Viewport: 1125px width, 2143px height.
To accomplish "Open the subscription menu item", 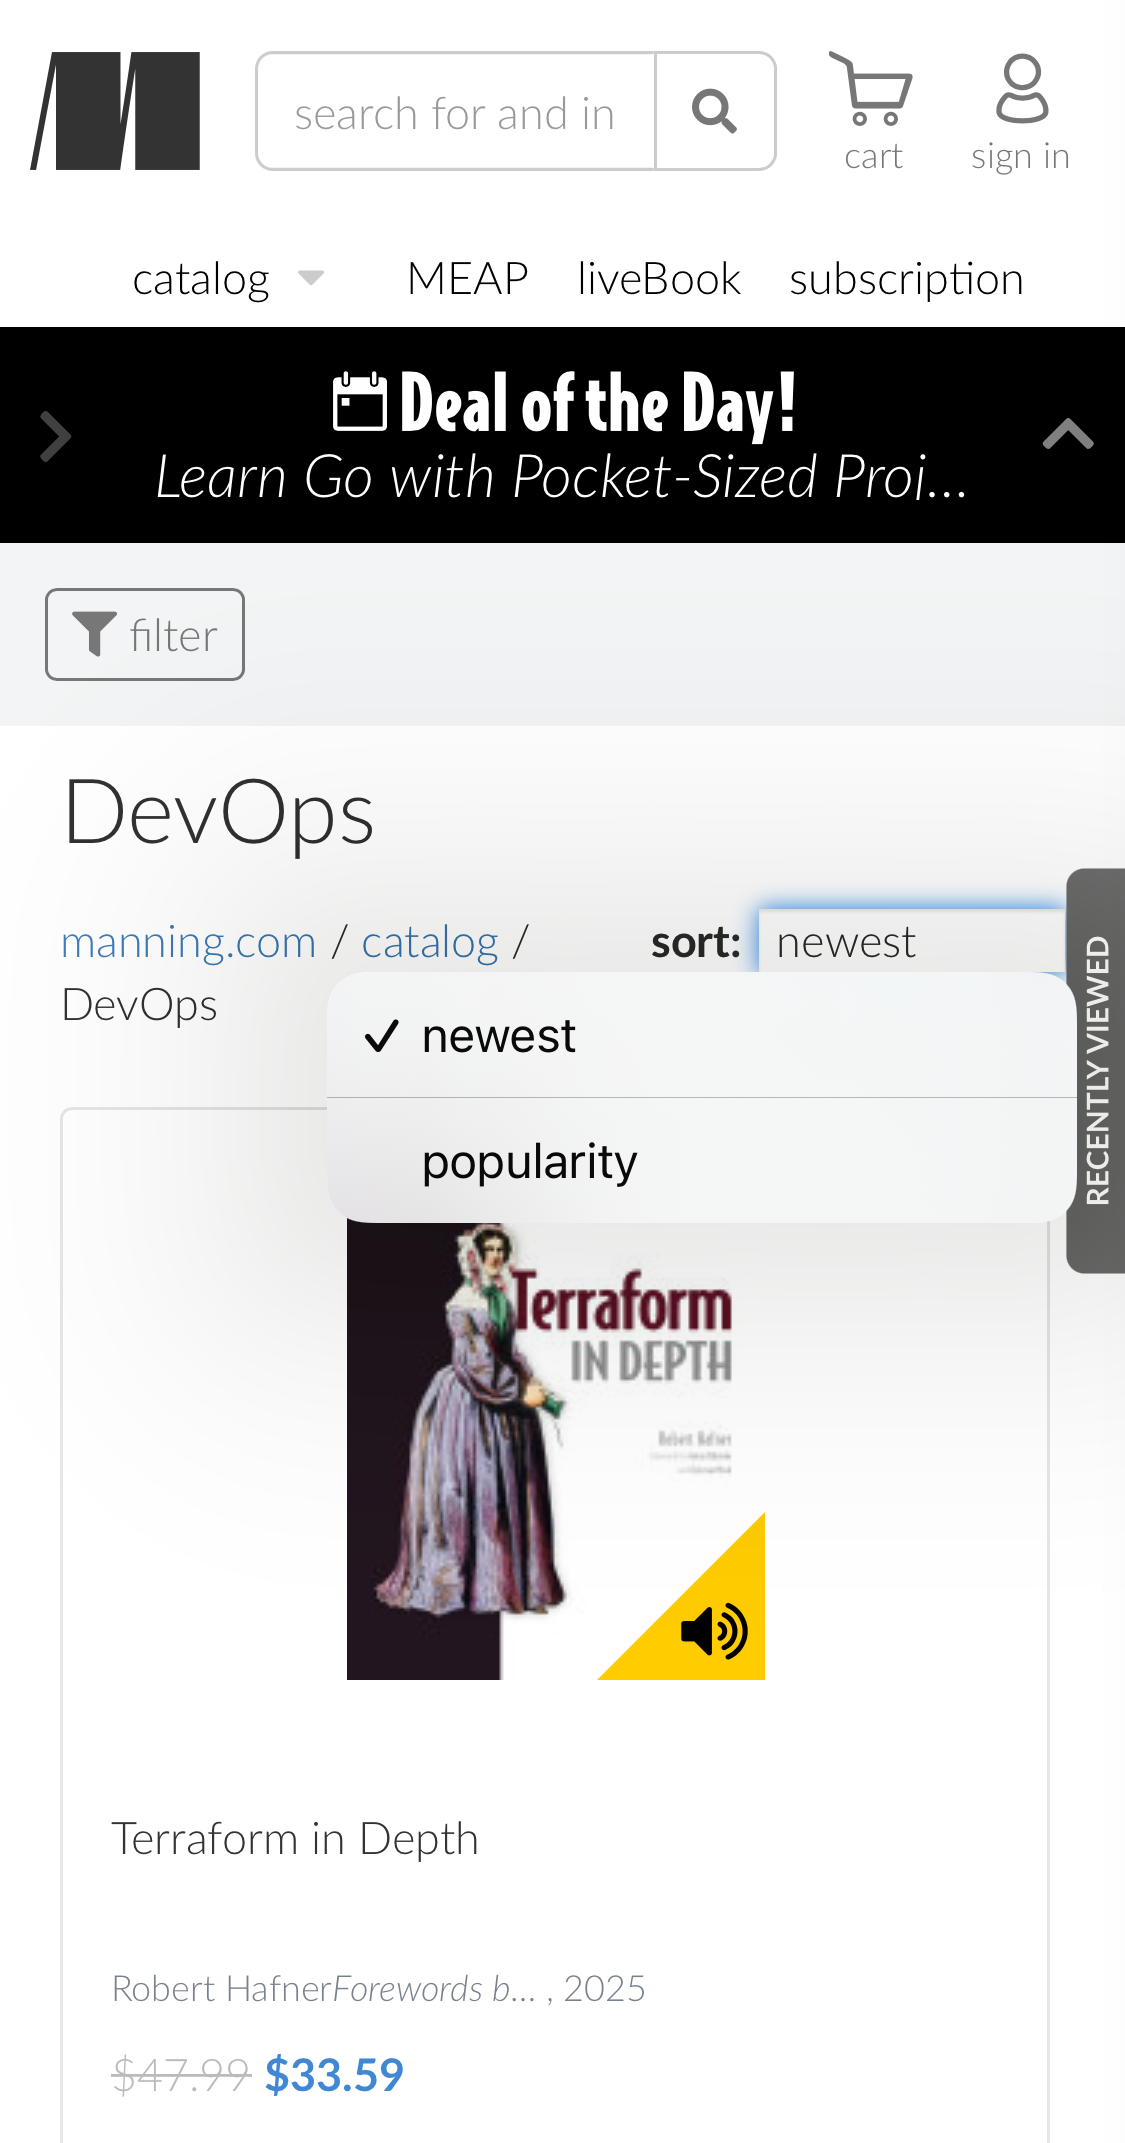I will 906,279.
